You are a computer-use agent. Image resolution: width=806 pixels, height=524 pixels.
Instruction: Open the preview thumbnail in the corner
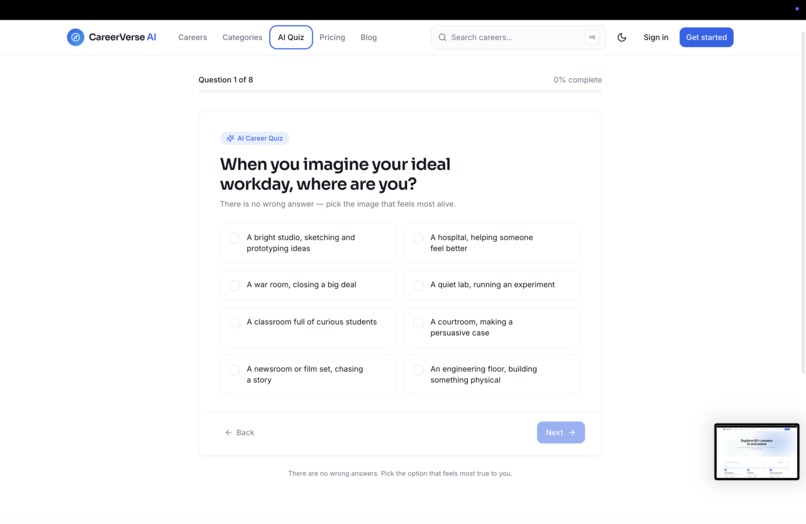(757, 451)
